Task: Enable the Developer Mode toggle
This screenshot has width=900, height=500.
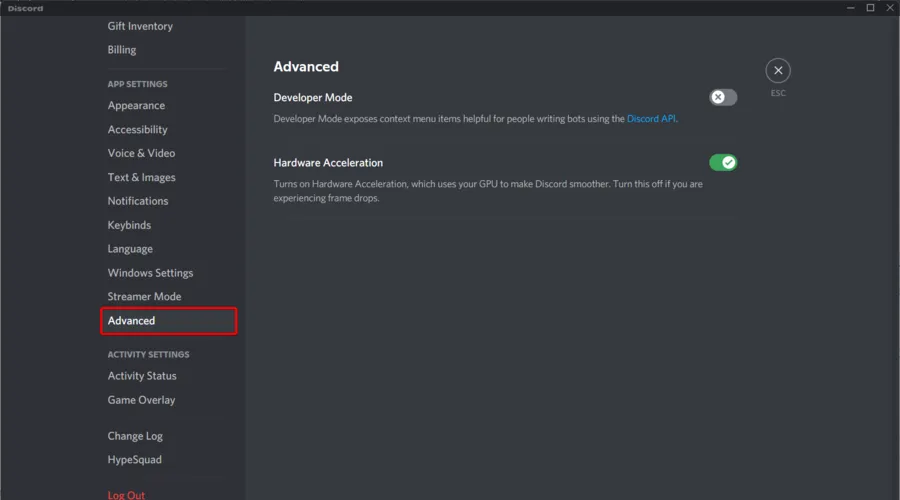Action: [723, 97]
